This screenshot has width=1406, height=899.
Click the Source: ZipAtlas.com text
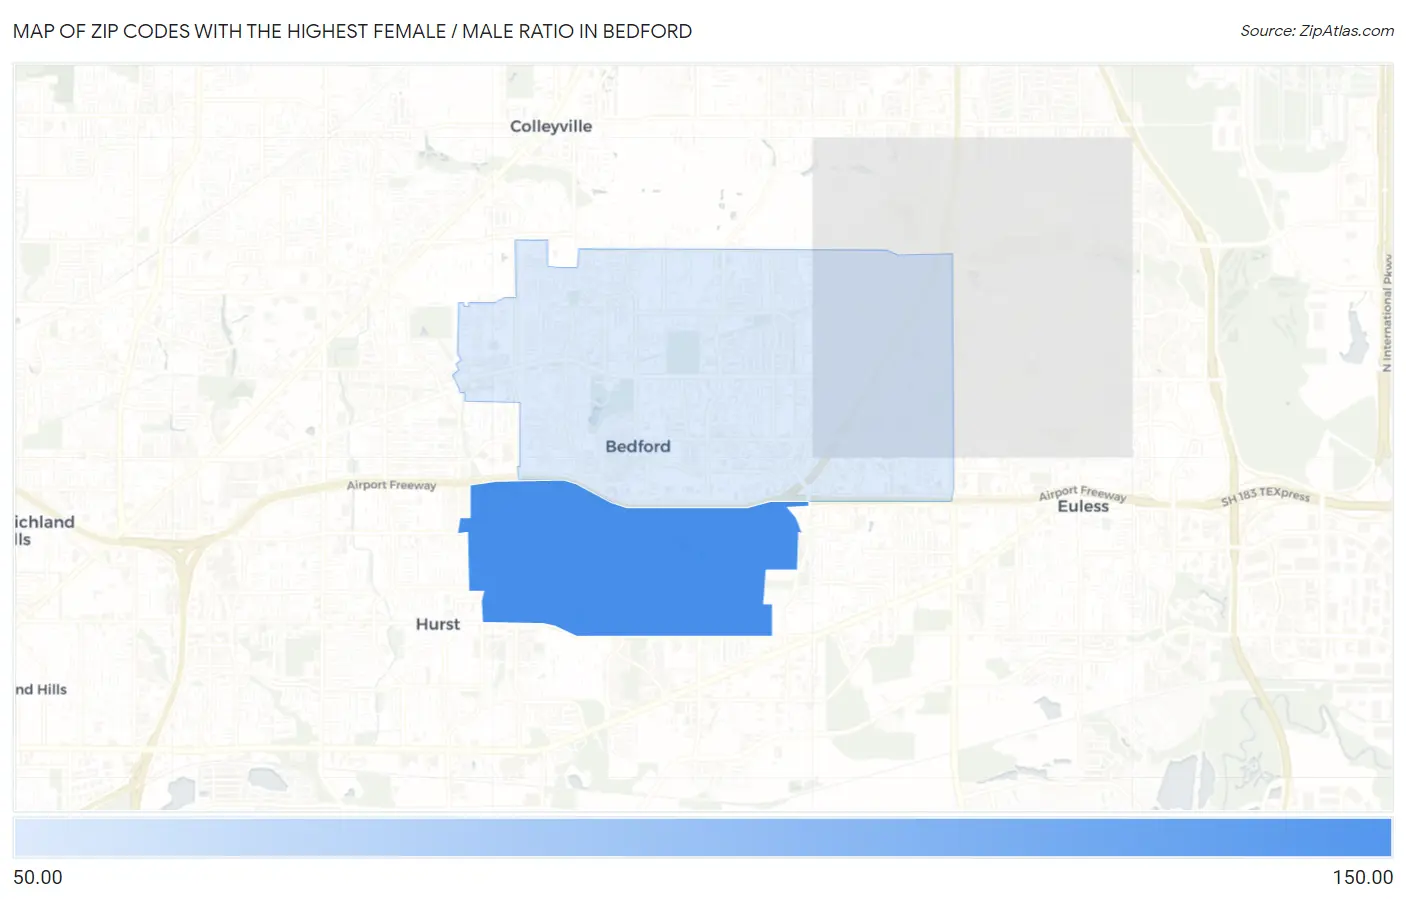pos(1317,31)
